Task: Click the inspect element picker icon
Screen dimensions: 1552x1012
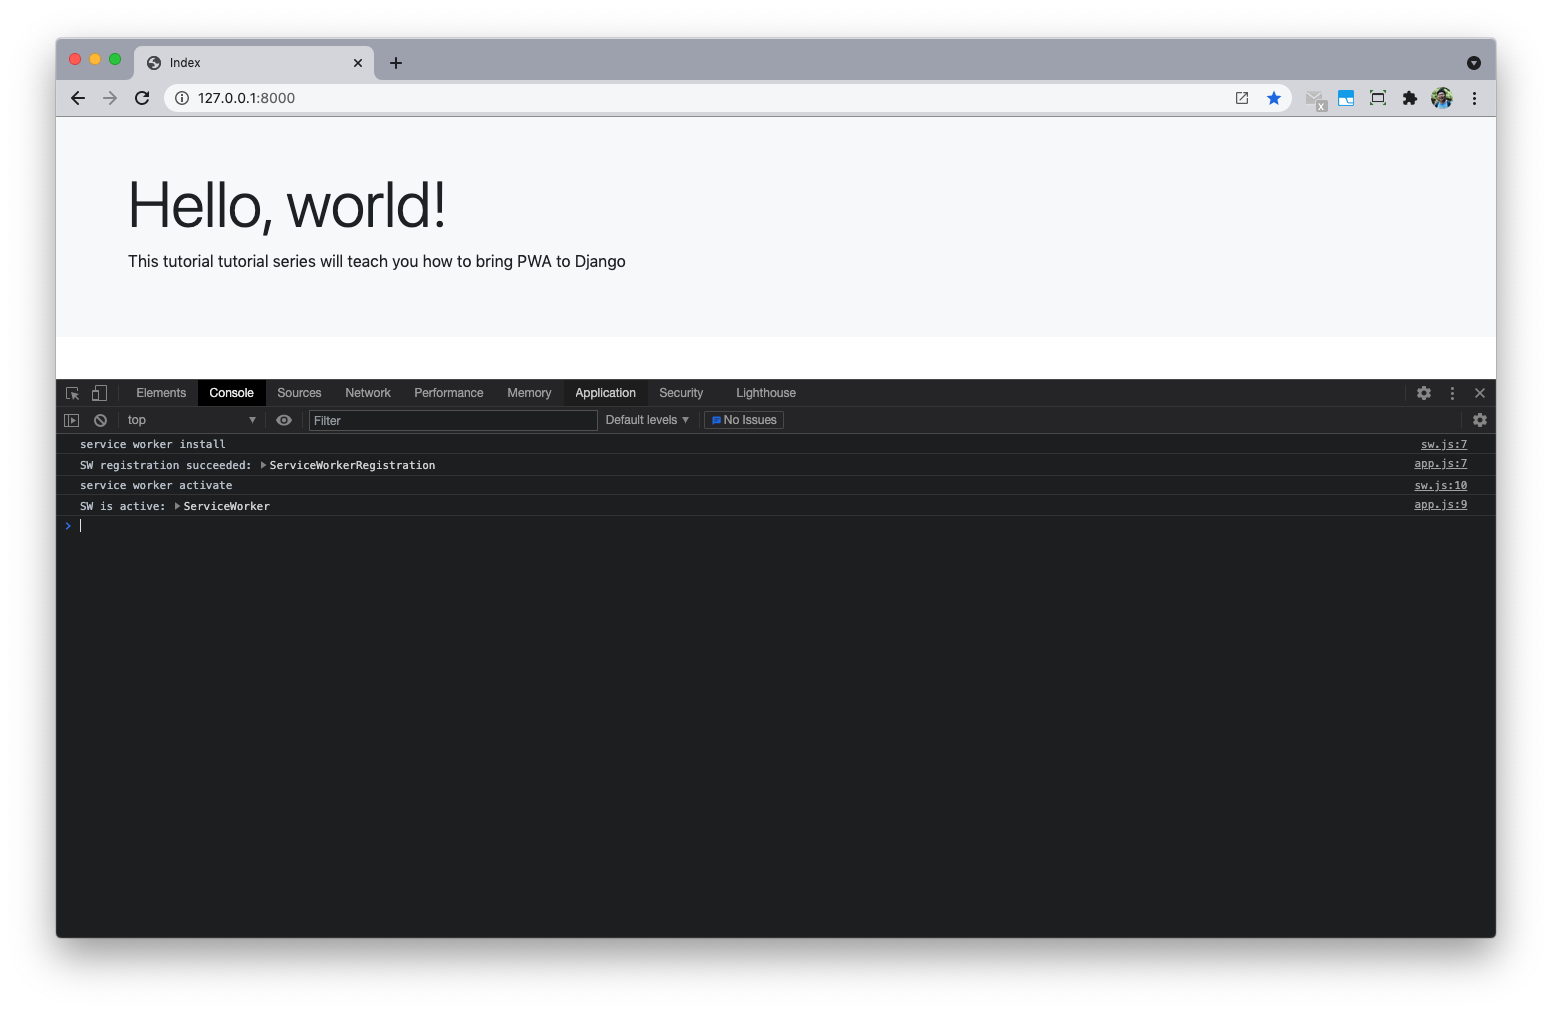Action: coord(72,393)
